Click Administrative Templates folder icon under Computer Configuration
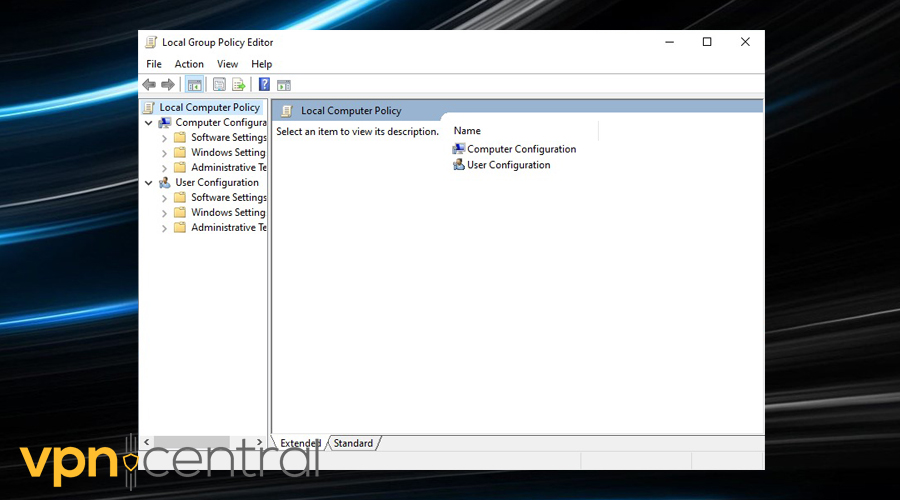The height and width of the screenshot is (500, 900). [180, 167]
